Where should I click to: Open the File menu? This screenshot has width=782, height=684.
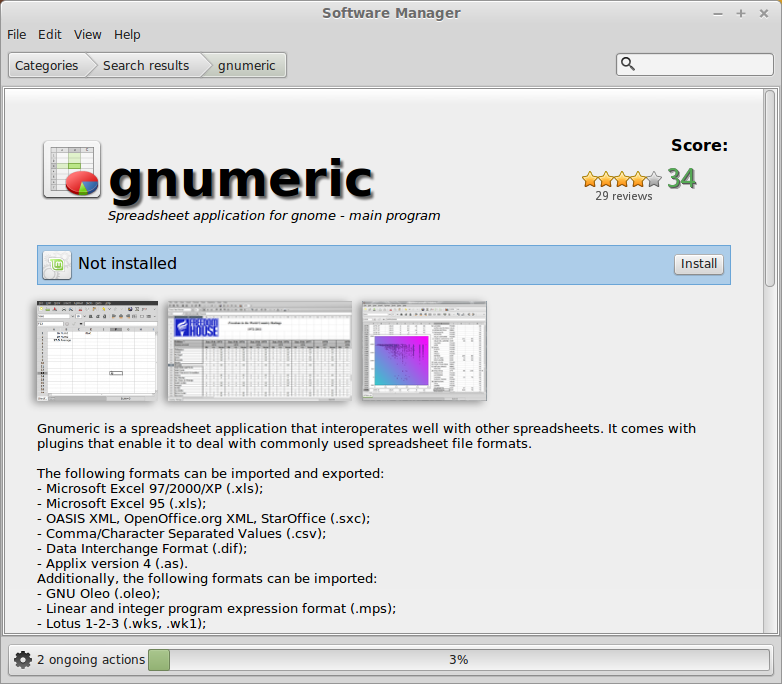(x=16, y=34)
